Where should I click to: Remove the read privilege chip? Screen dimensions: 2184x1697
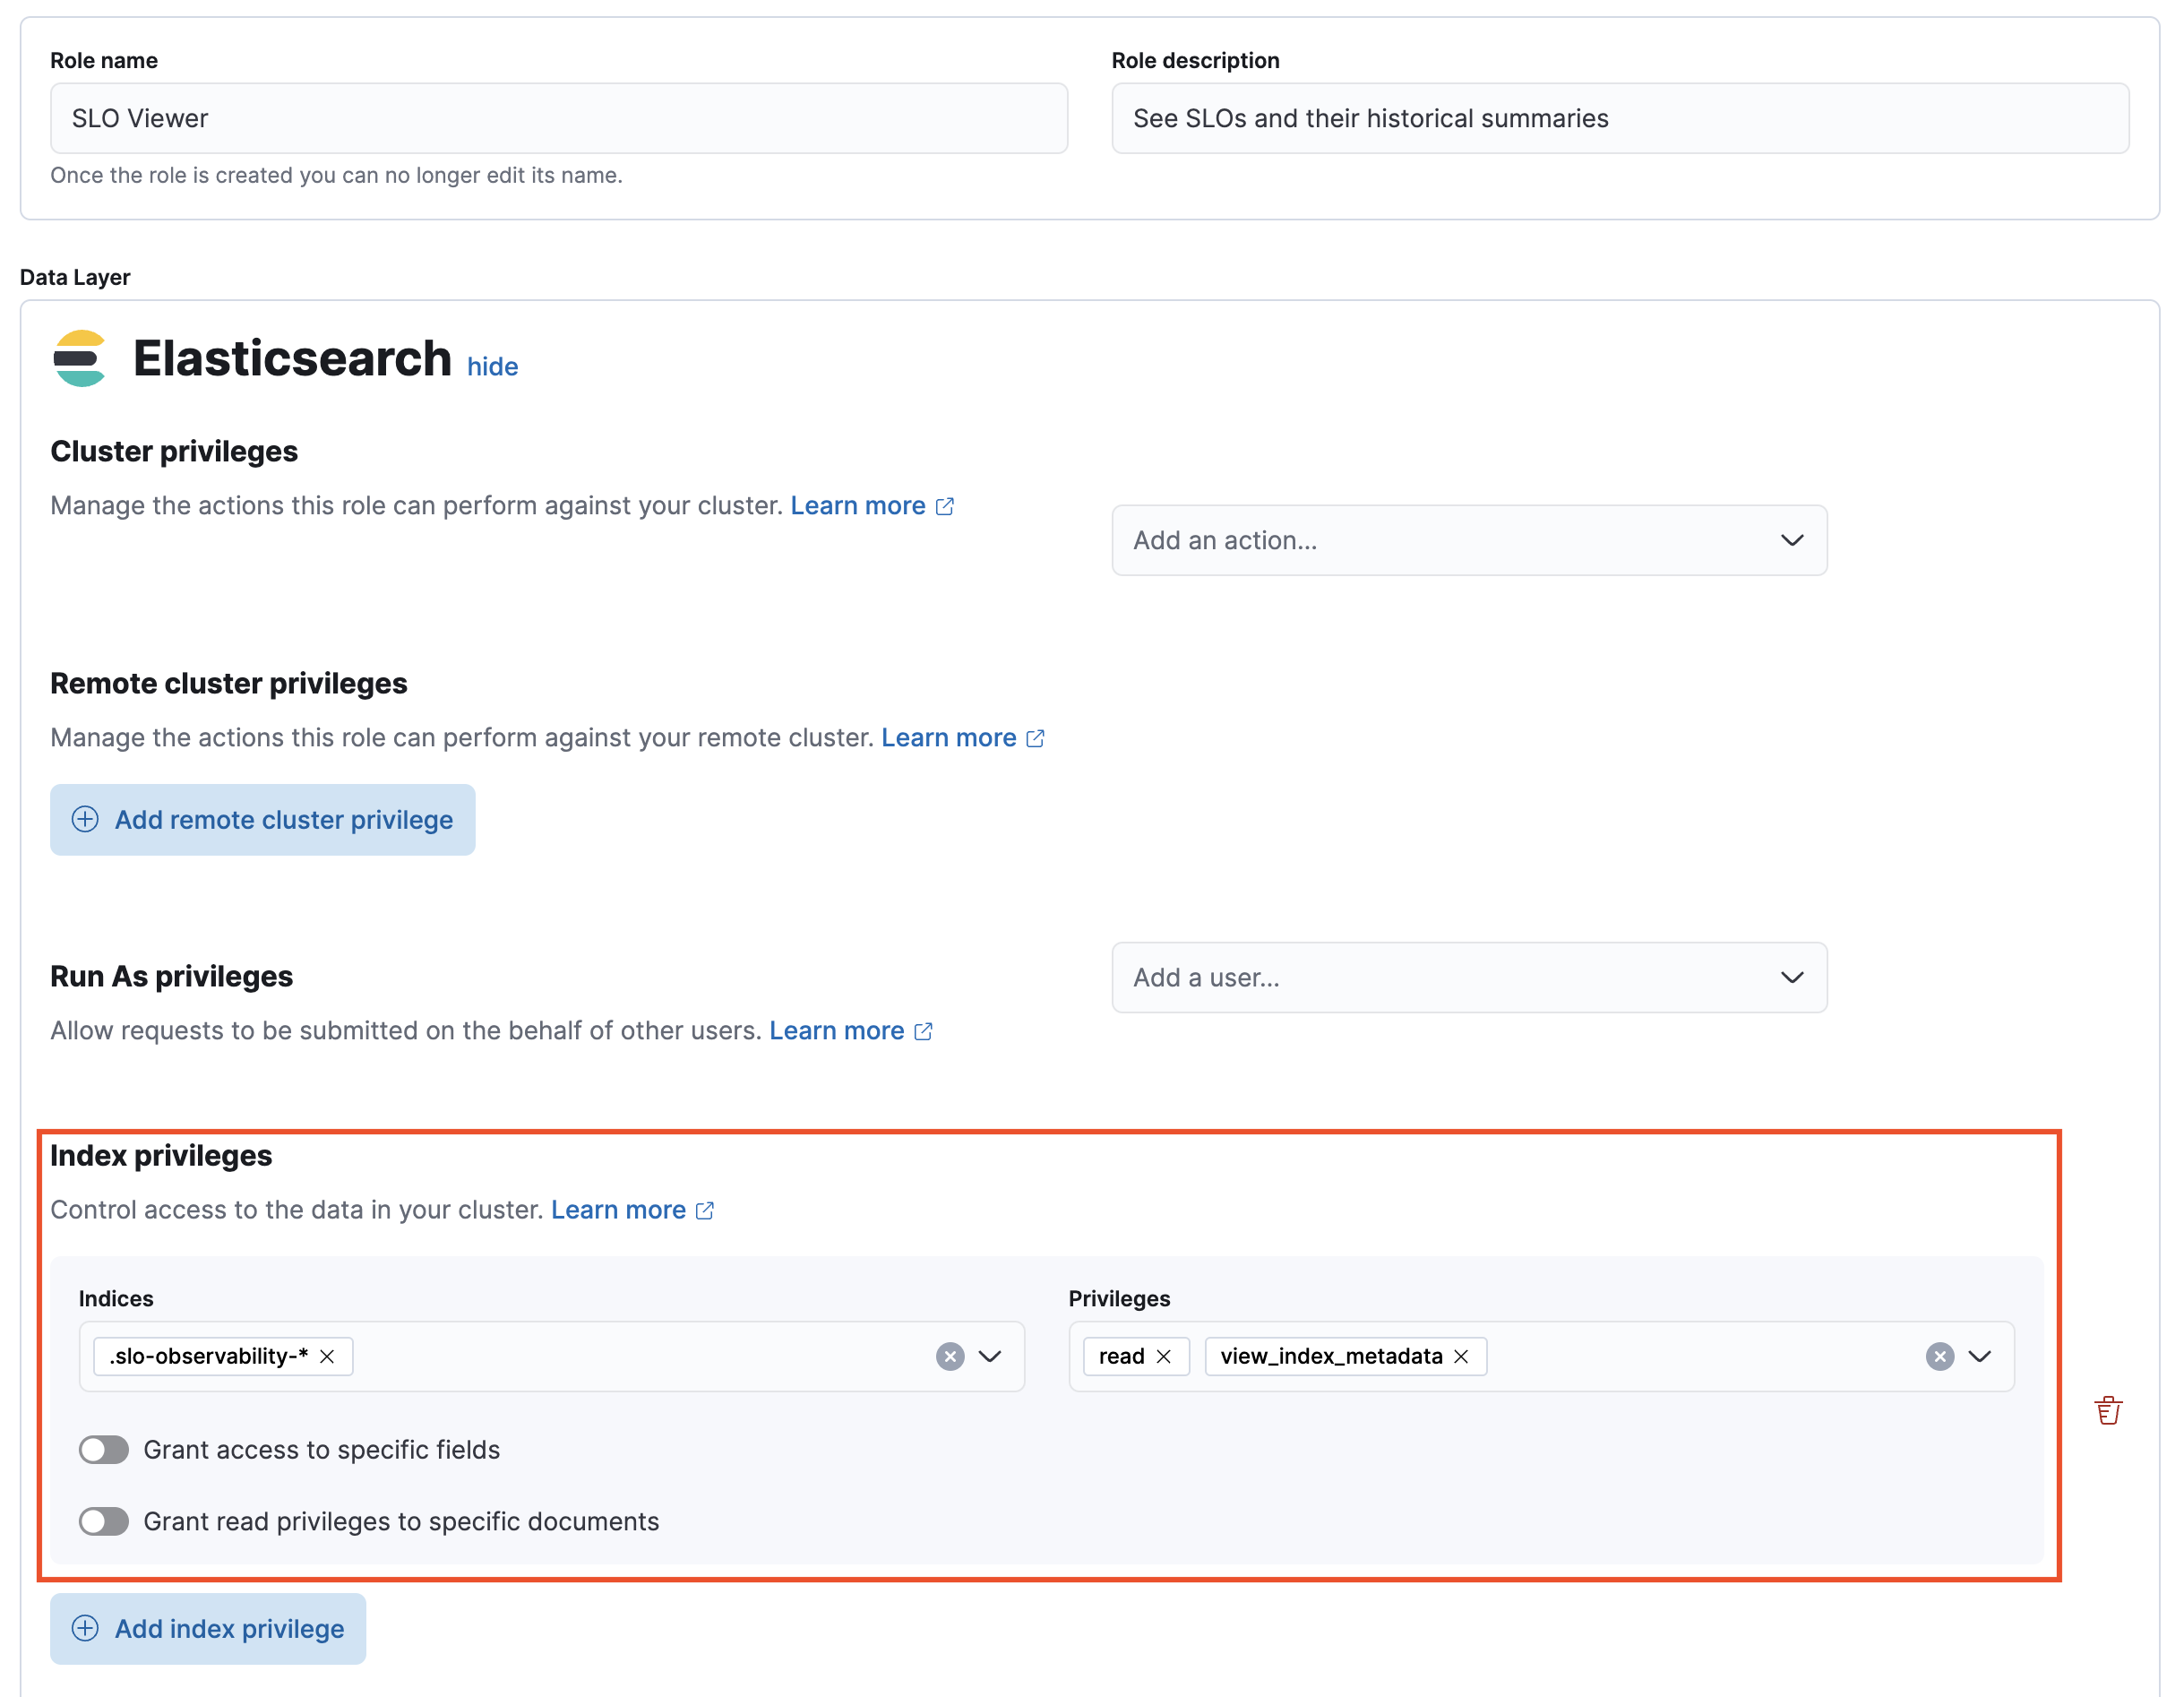pyautogui.click(x=1164, y=1356)
